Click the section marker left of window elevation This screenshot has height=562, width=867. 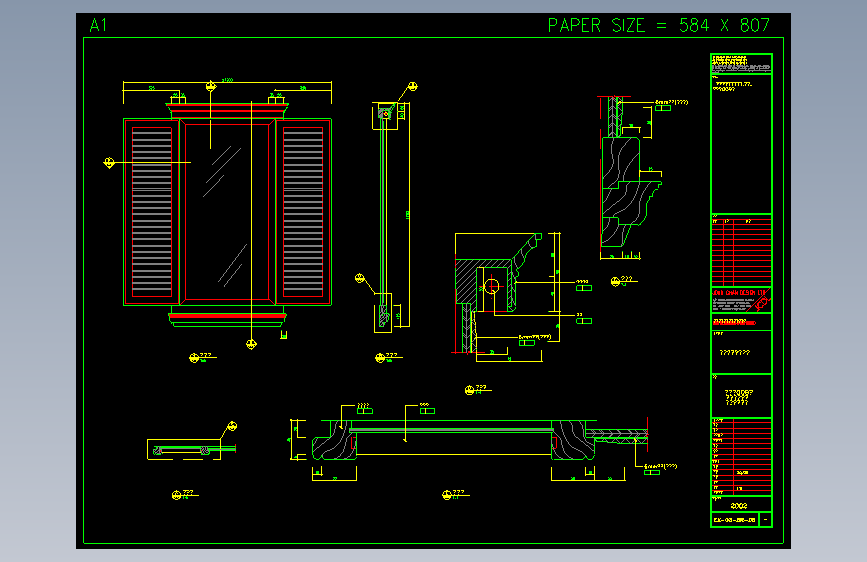pyautogui.click(x=109, y=163)
